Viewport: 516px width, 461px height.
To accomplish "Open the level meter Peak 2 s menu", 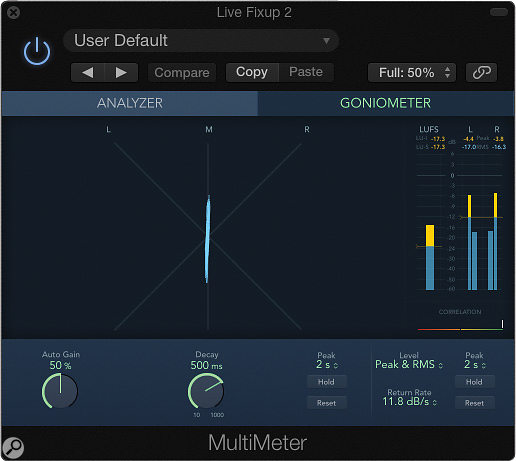I will (475, 365).
